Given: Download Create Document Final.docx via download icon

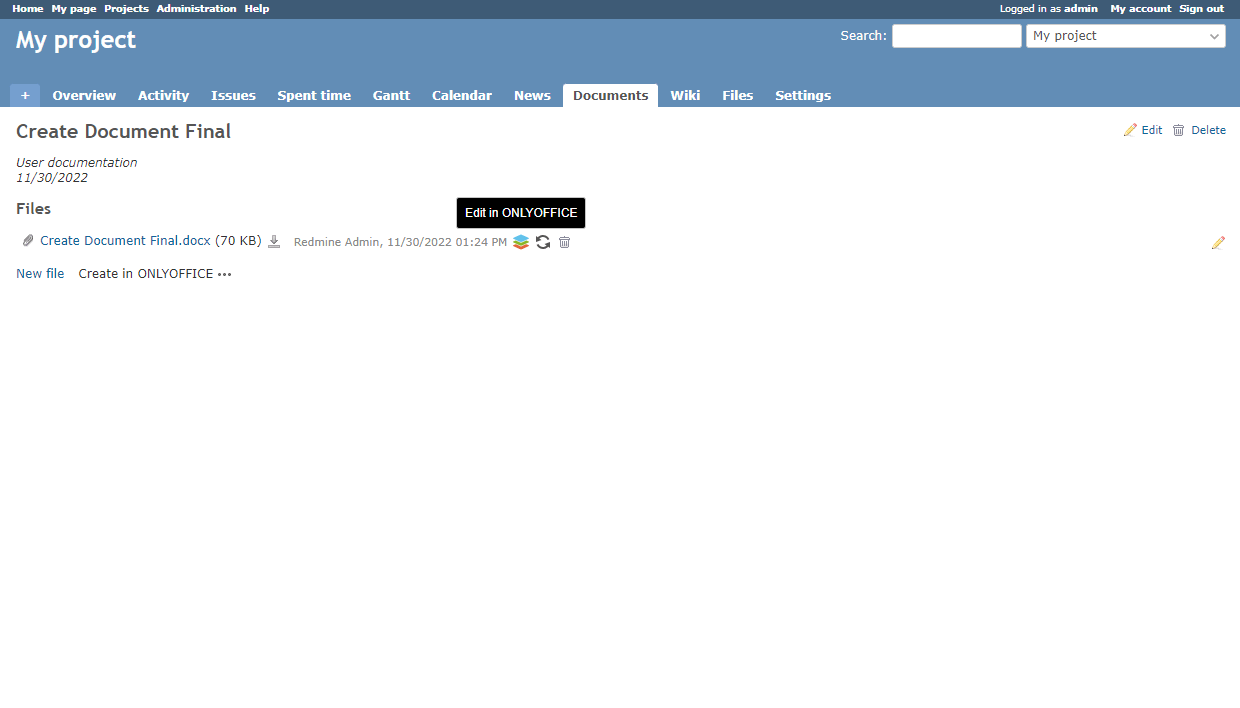Looking at the screenshot, I should (274, 242).
